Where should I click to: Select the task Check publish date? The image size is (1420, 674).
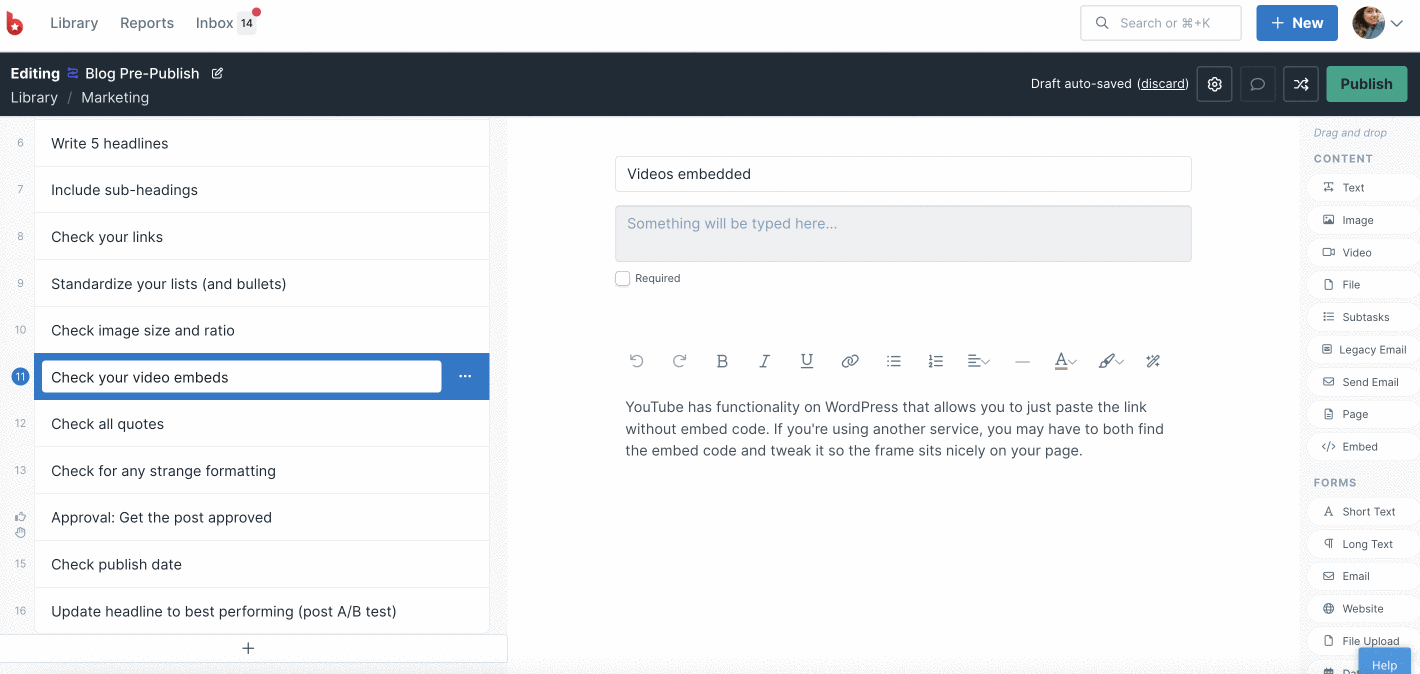coord(262,564)
